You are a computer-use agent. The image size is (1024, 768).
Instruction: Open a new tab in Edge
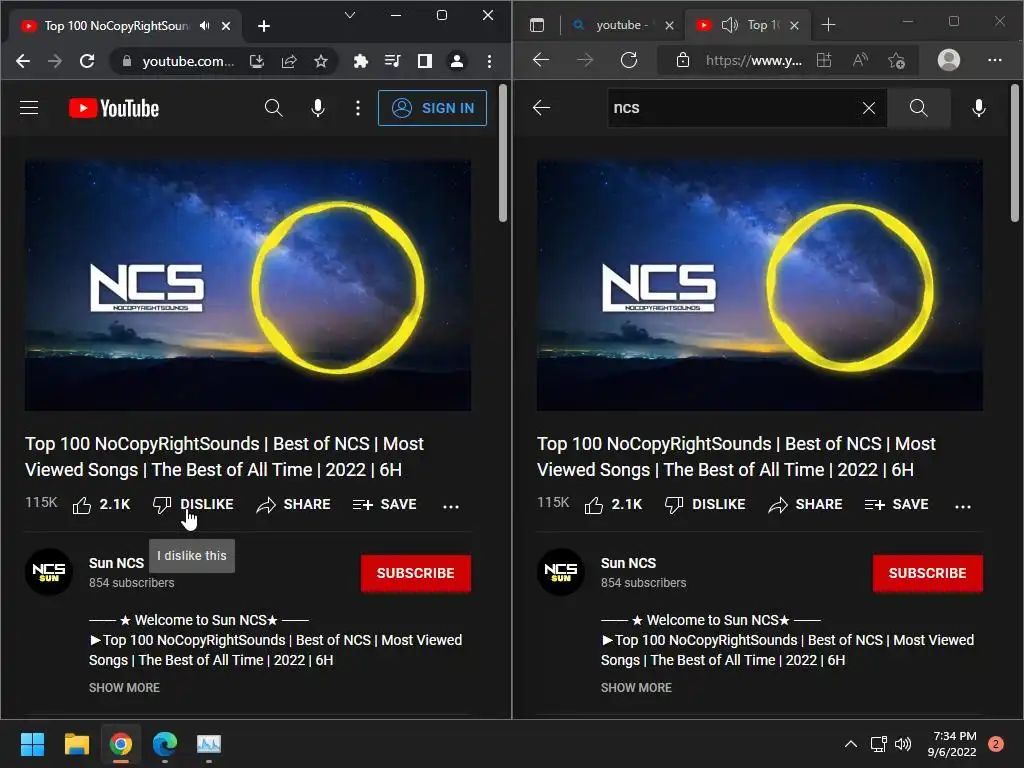pos(828,25)
